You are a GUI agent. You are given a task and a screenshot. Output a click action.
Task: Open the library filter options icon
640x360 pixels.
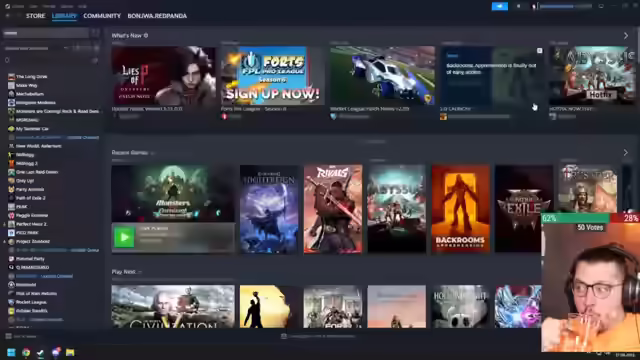point(95,33)
